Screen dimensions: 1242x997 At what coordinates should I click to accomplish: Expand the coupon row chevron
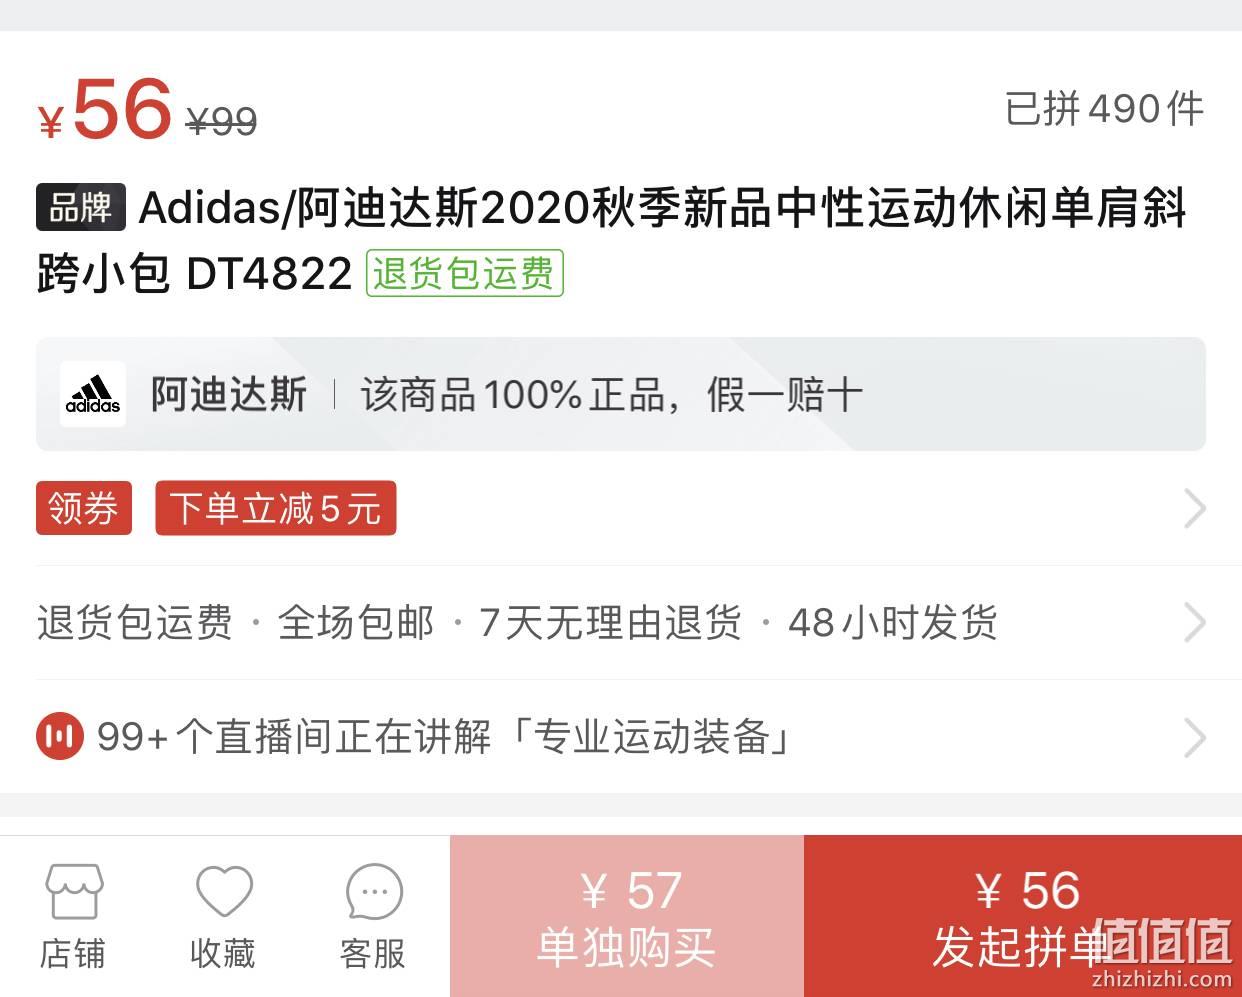point(1194,509)
